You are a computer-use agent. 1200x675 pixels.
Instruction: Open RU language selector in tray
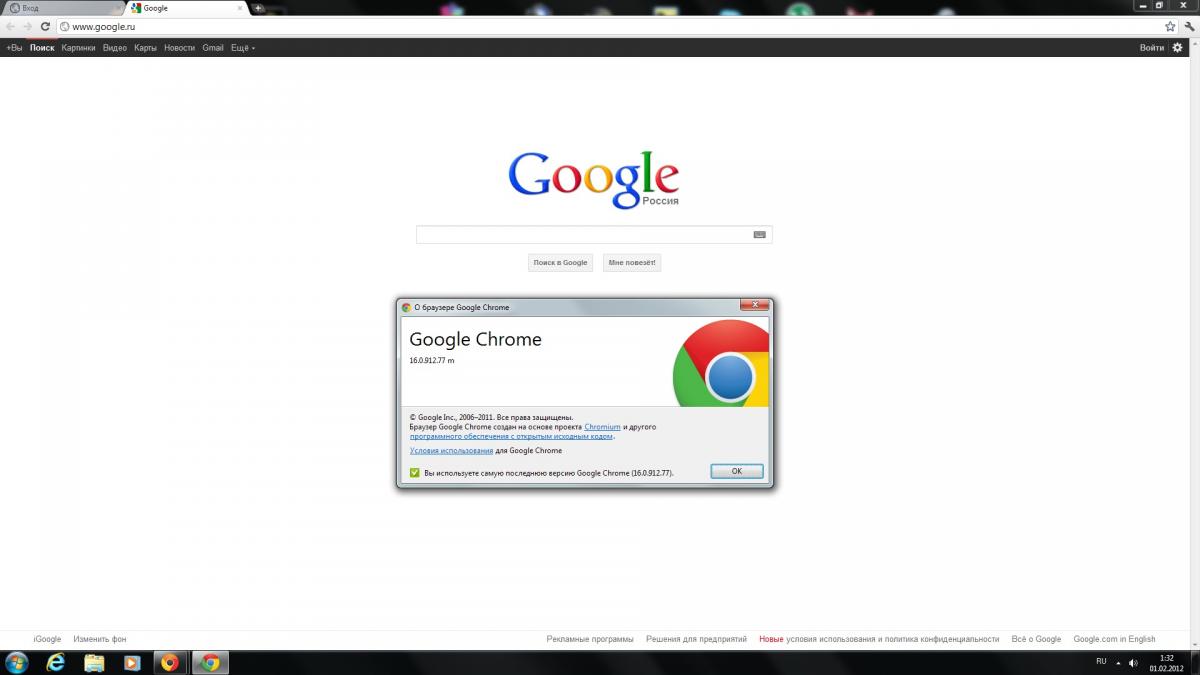pyautogui.click(x=1101, y=661)
